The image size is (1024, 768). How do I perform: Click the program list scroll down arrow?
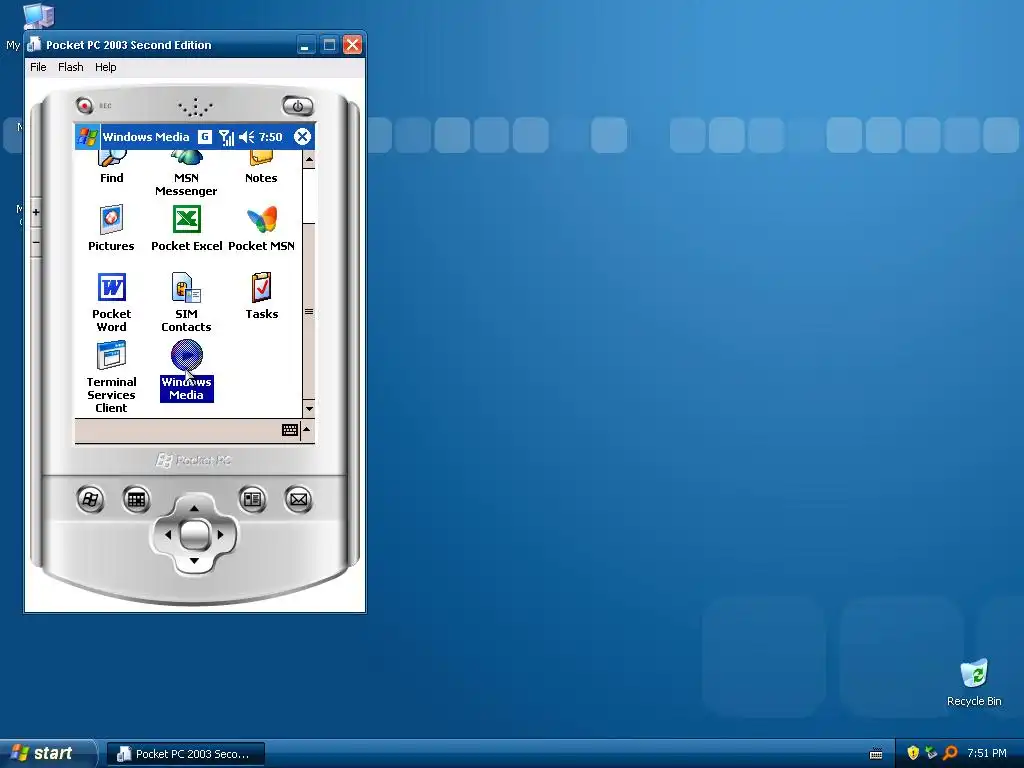click(309, 409)
